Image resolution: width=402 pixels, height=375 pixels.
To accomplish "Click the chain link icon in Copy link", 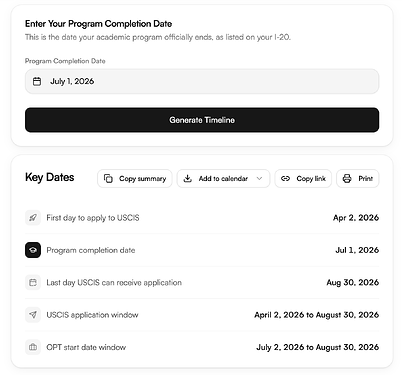I will click(x=285, y=179).
